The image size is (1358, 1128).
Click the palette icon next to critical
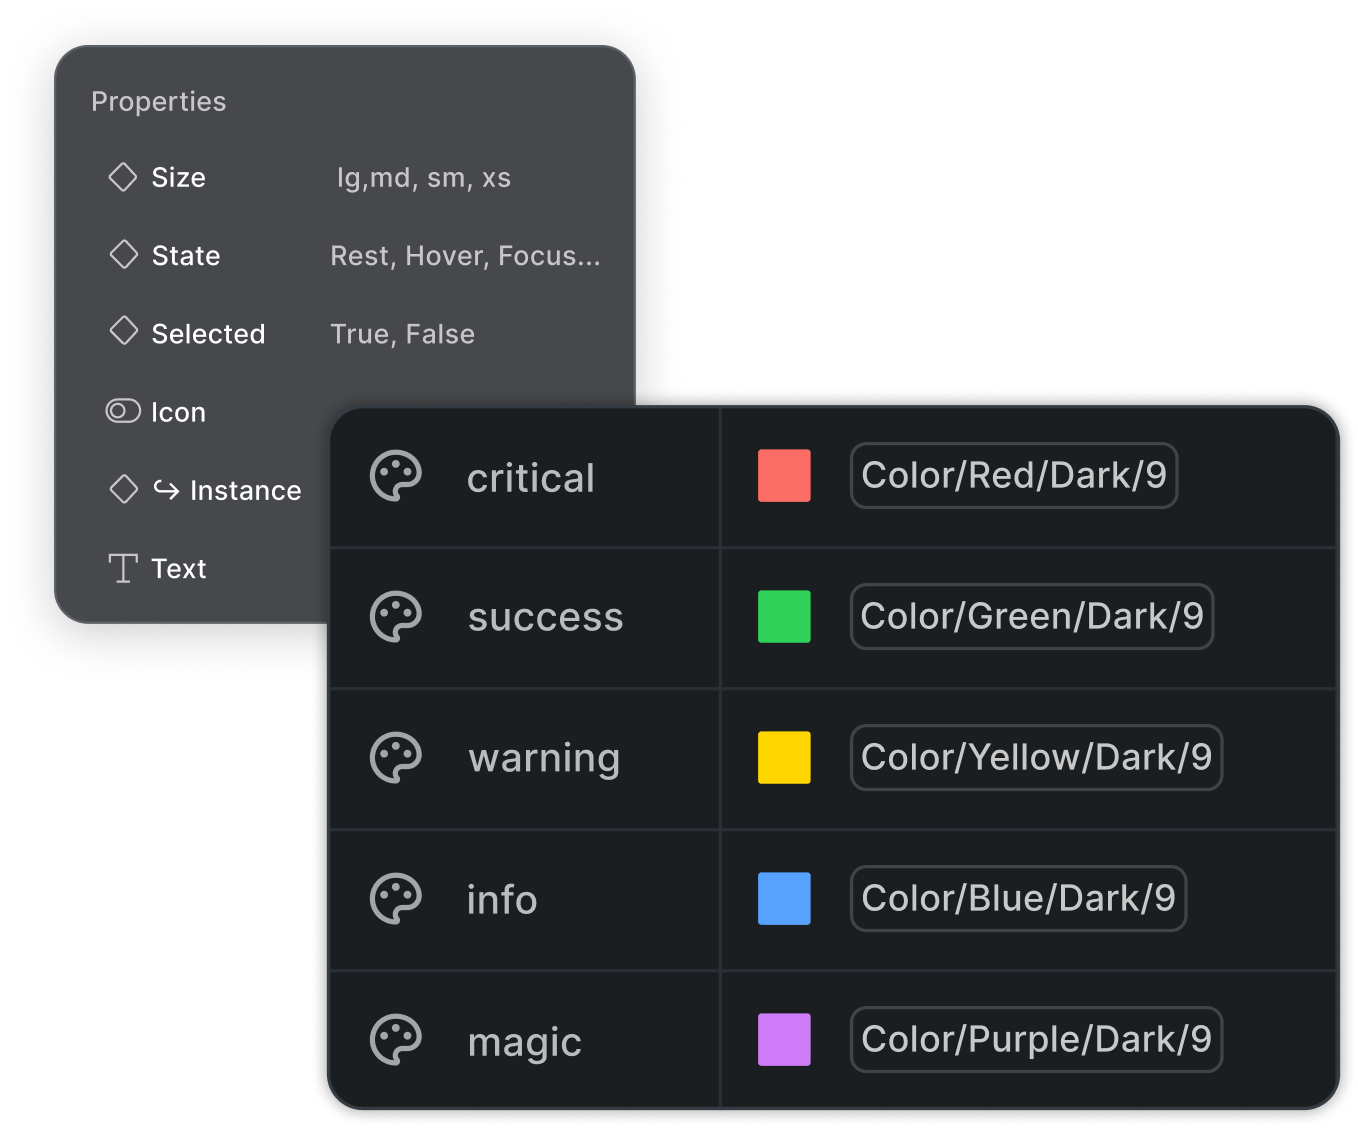(397, 476)
